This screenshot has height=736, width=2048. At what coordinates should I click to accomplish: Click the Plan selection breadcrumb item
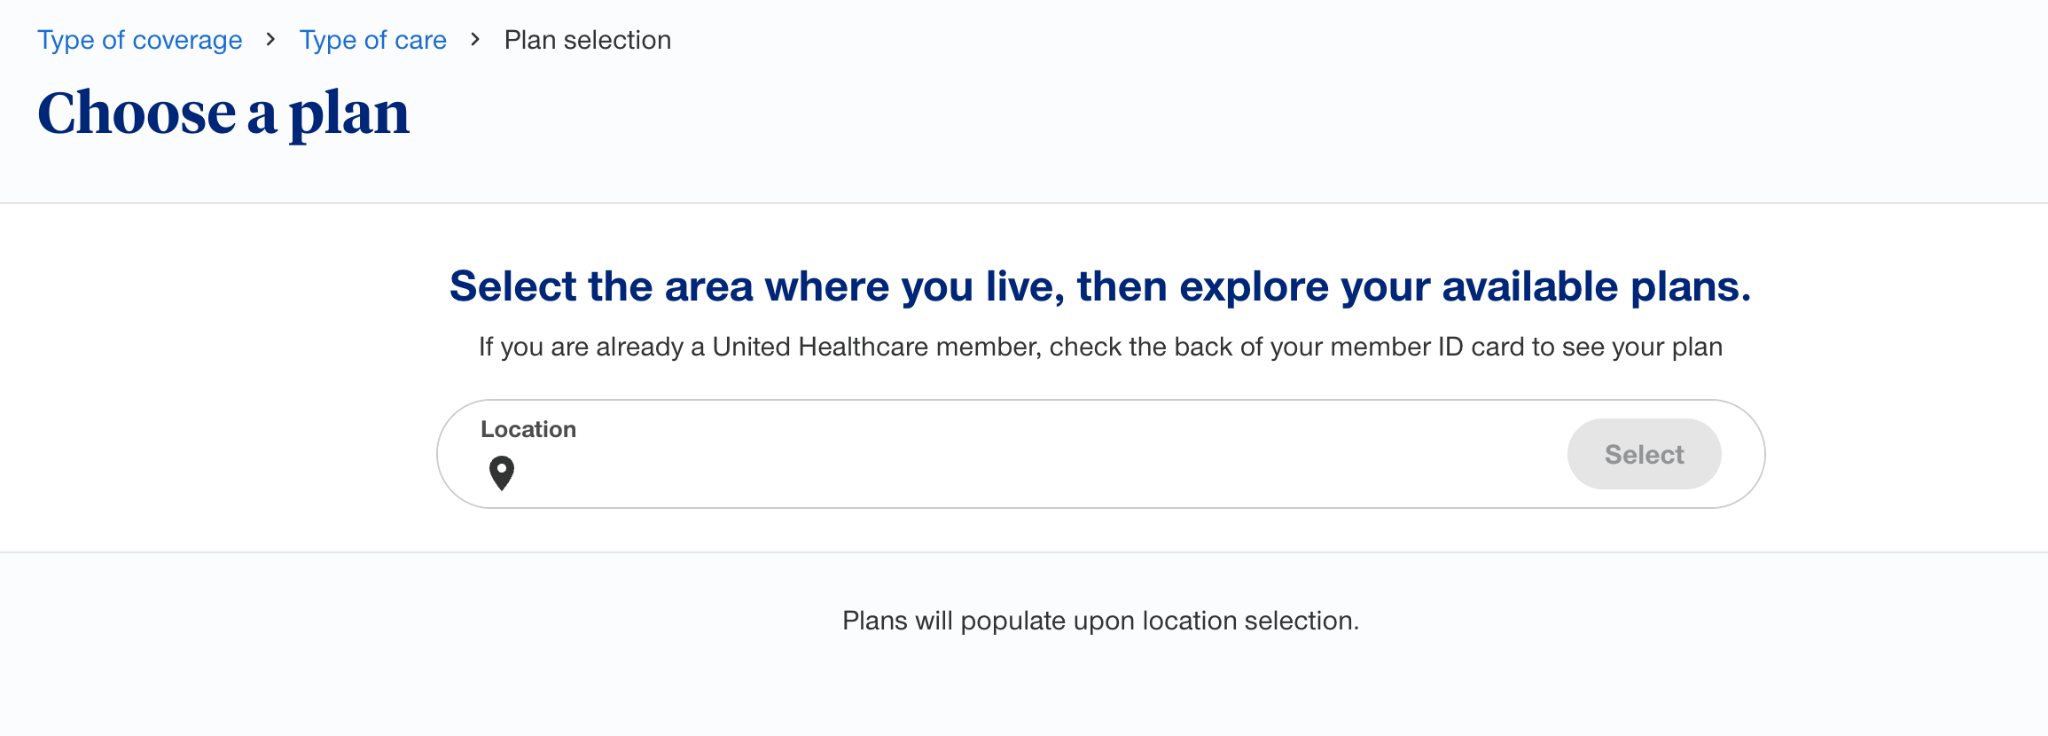click(587, 40)
